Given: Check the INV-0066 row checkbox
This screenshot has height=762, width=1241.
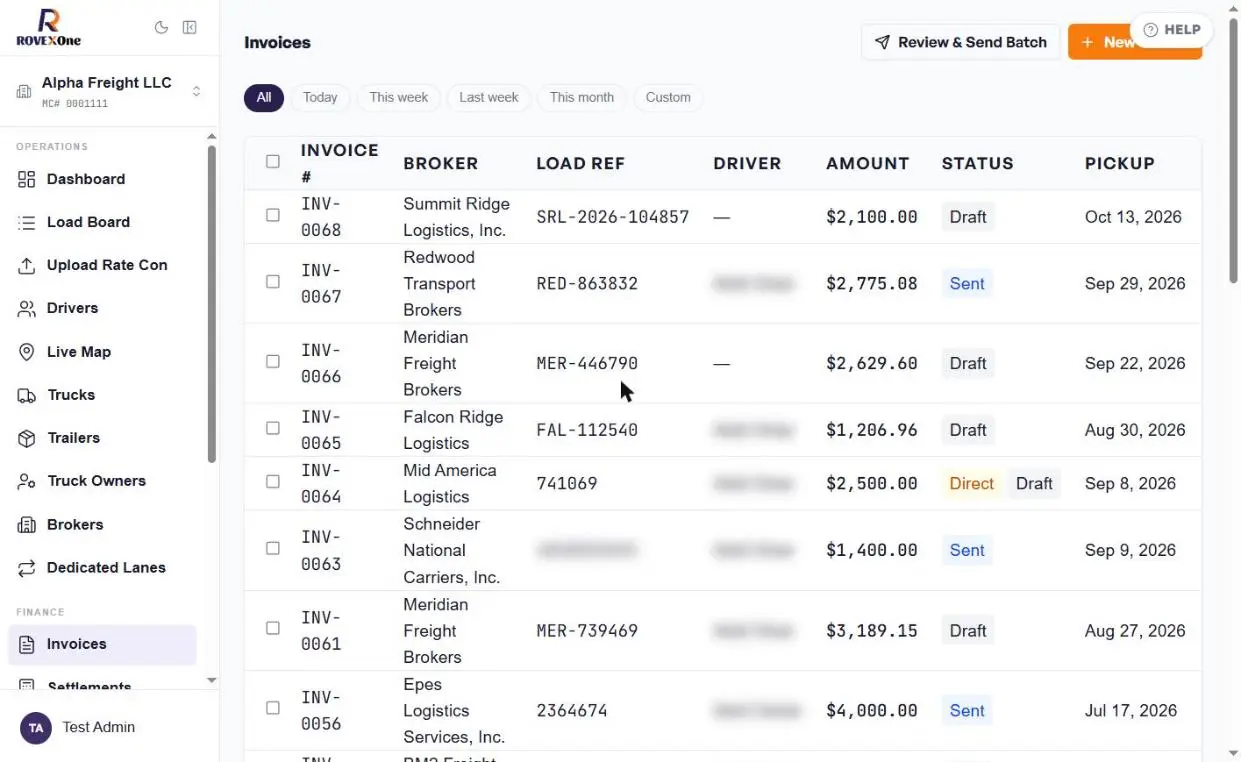Looking at the screenshot, I should [273, 362].
